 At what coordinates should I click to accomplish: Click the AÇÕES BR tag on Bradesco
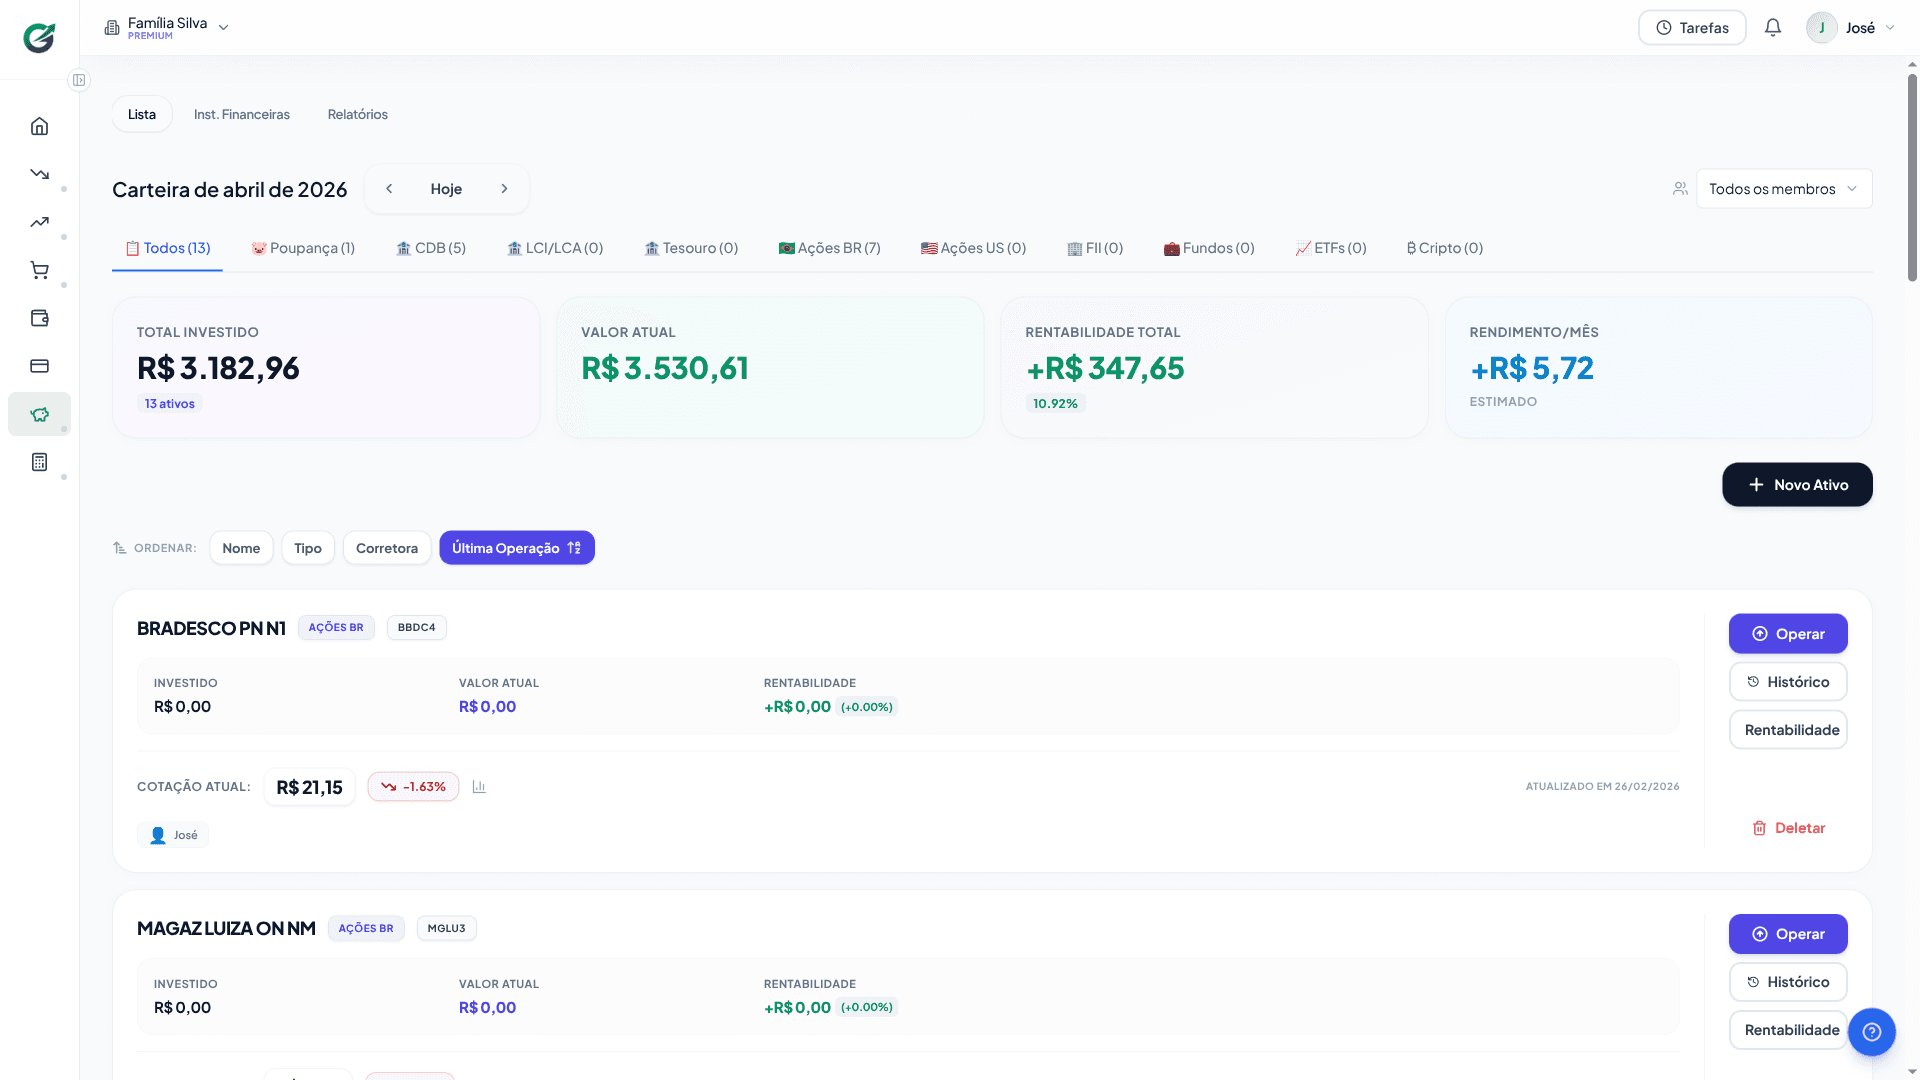pyautogui.click(x=336, y=628)
